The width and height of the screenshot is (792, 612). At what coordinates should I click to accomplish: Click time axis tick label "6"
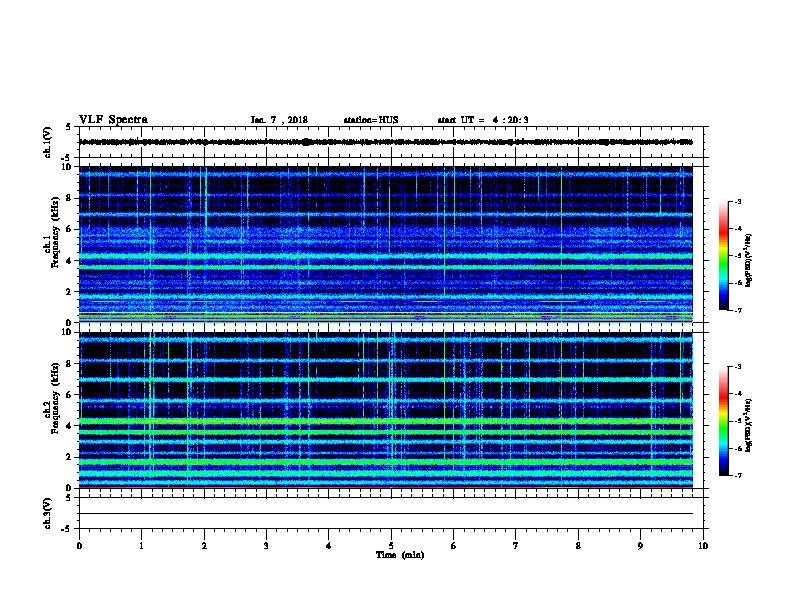tap(454, 546)
